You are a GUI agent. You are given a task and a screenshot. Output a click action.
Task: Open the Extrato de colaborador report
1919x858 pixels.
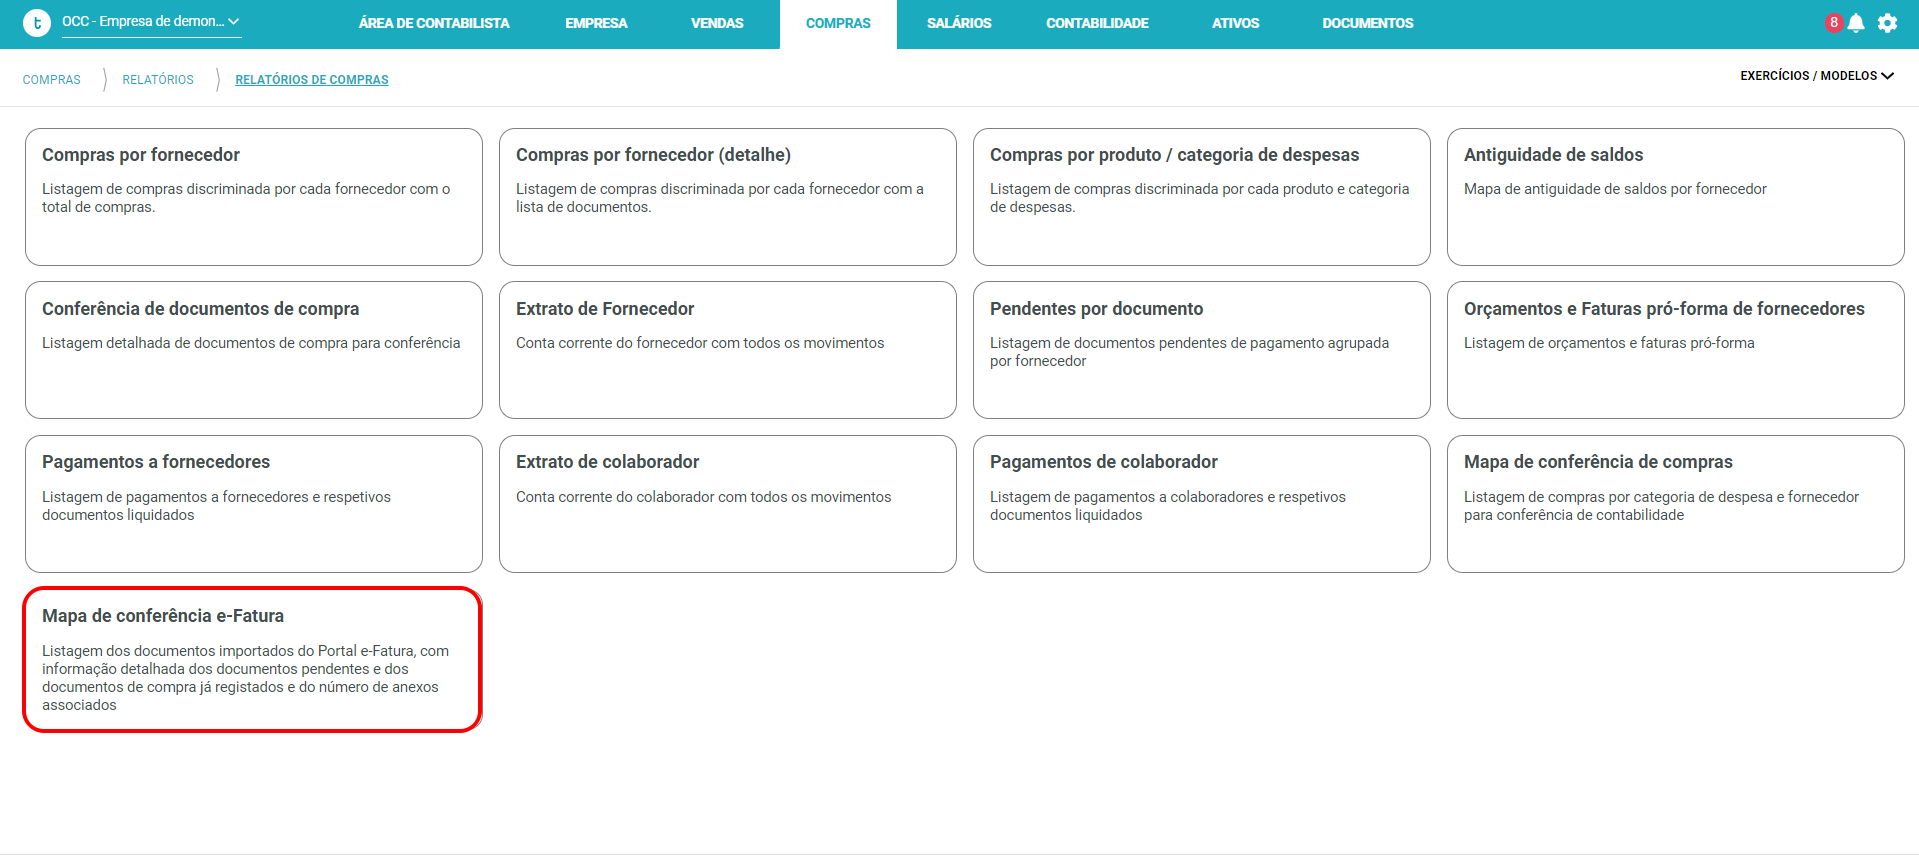pyautogui.click(x=728, y=504)
